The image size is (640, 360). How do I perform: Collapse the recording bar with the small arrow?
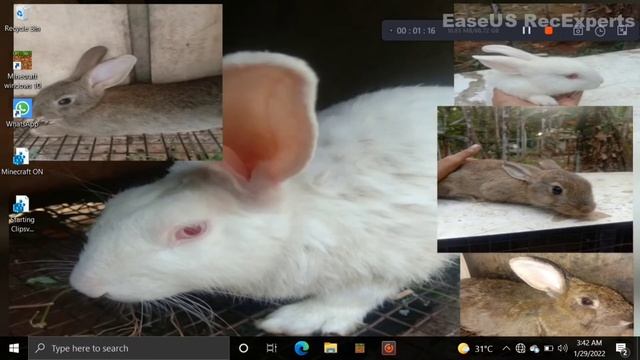coord(391,31)
